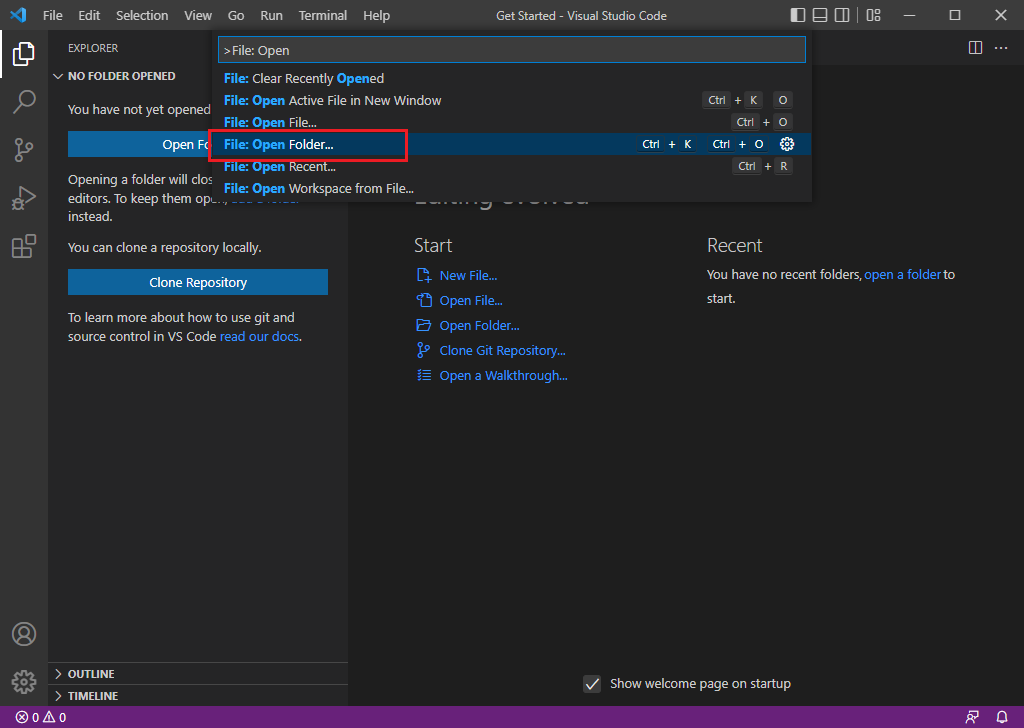Open the Run and Debug view

coord(24,198)
